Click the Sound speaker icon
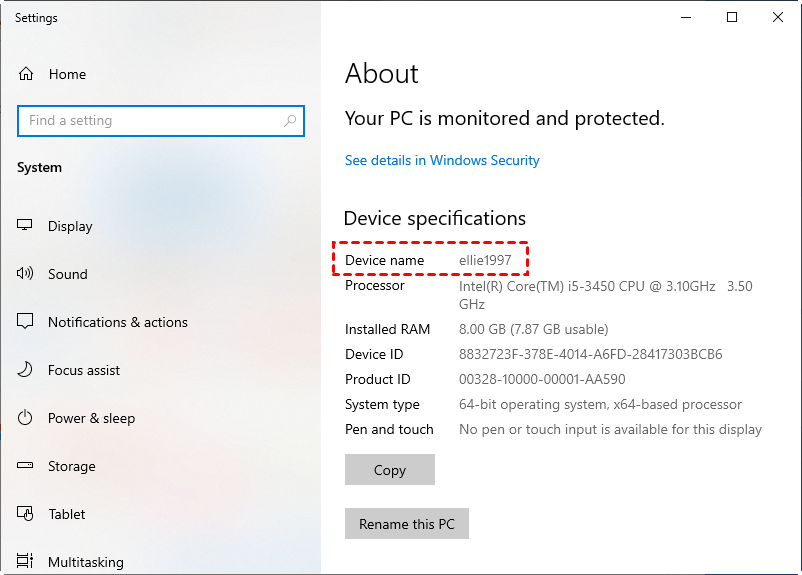The width and height of the screenshot is (802, 575). (26, 274)
